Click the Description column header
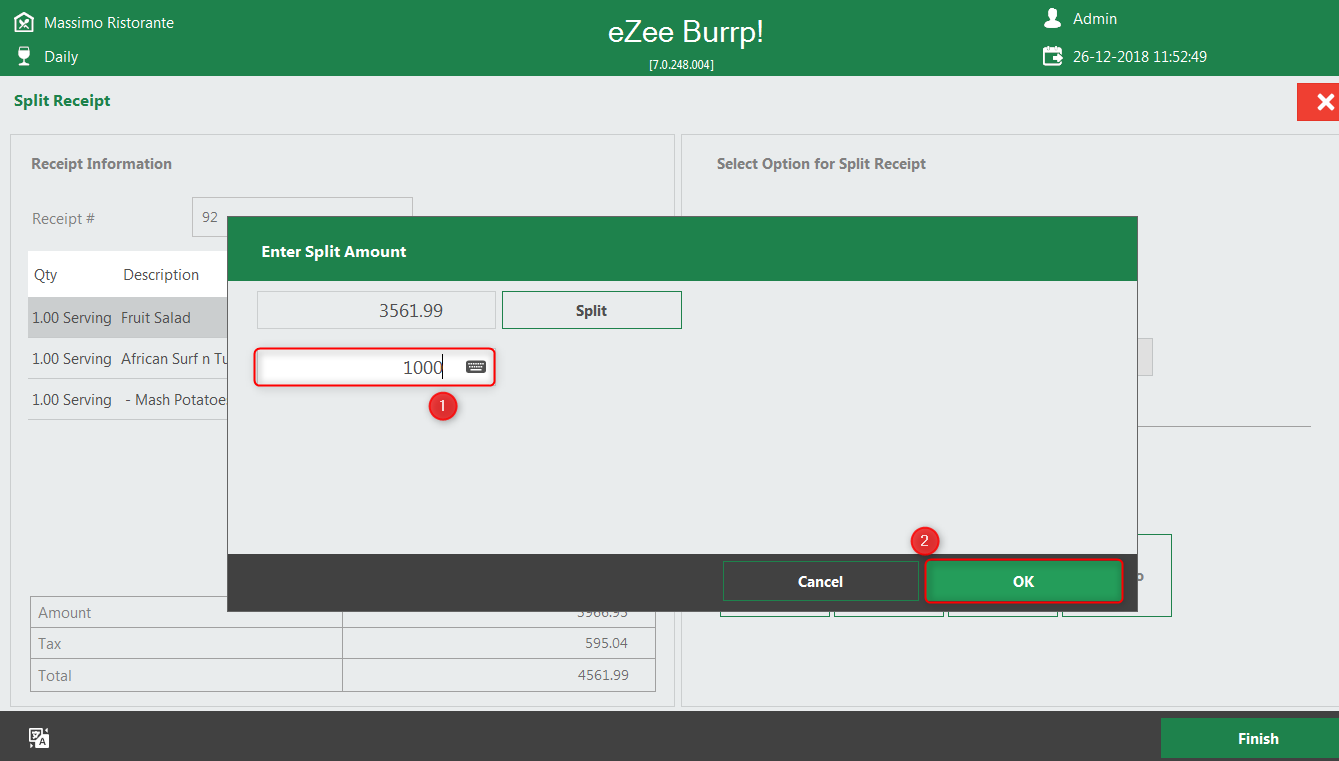1339x761 pixels. point(161,274)
